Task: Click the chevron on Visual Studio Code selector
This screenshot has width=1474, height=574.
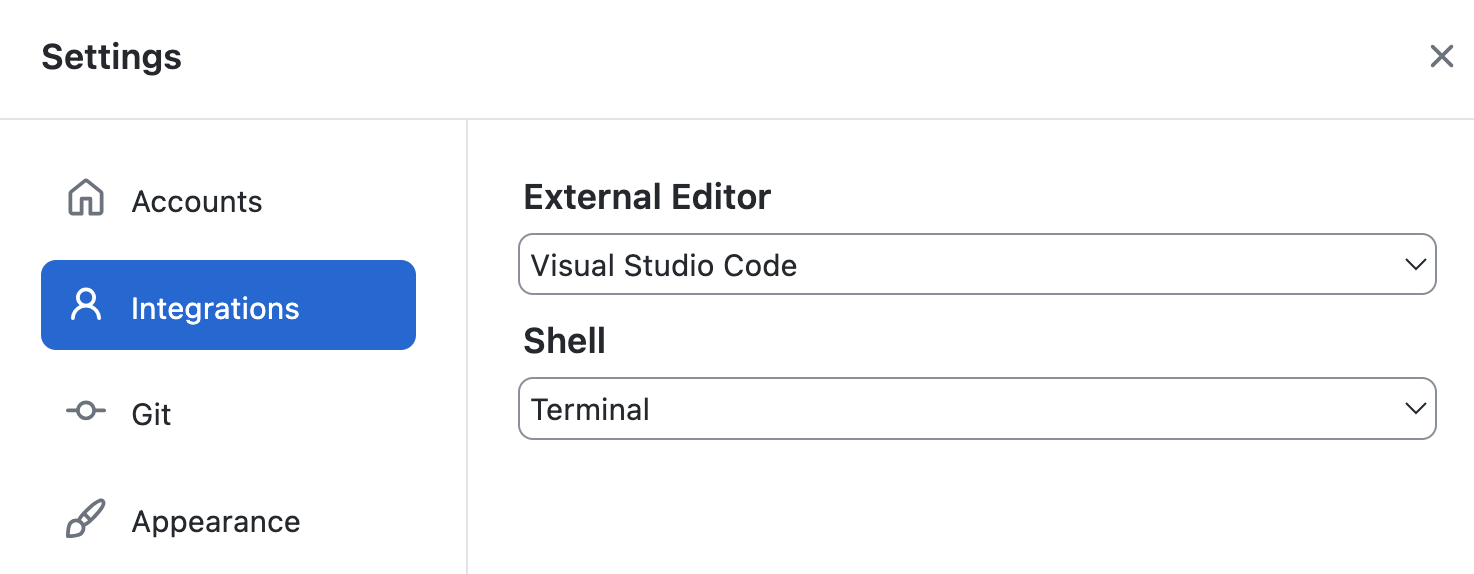Action: pos(1414,265)
